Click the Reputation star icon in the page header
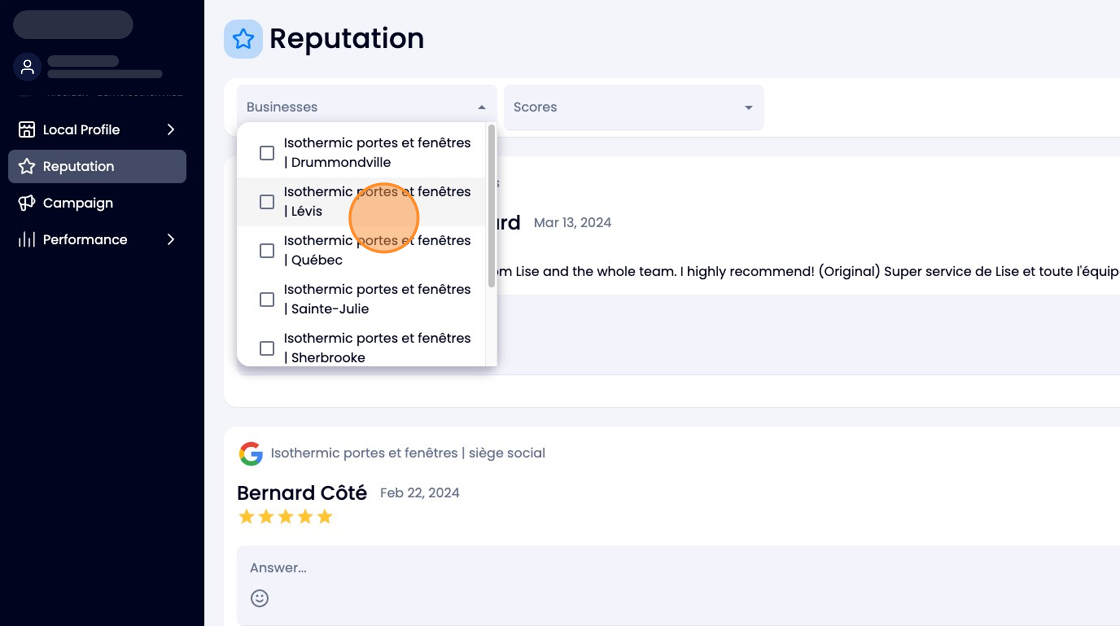Image resolution: width=1120 pixels, height=626 pixels. click(243, 39)
